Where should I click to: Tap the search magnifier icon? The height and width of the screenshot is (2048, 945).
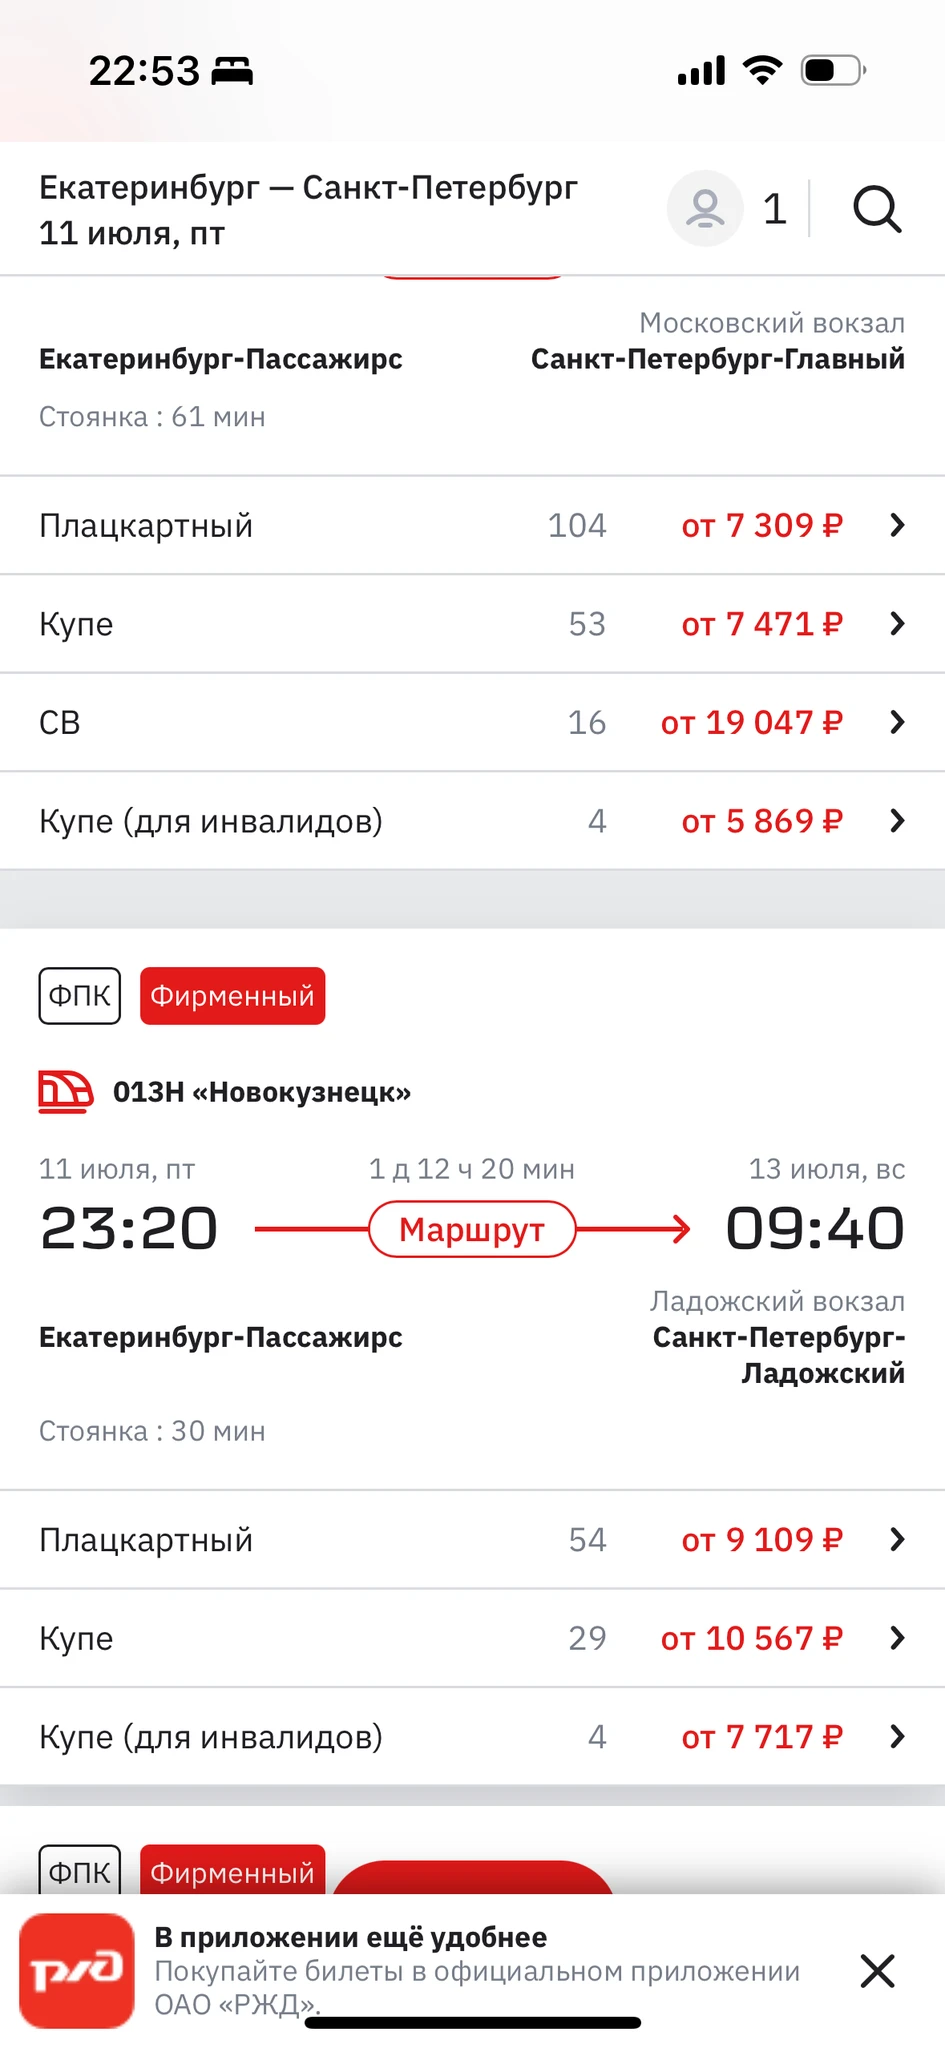click(877, 209)
